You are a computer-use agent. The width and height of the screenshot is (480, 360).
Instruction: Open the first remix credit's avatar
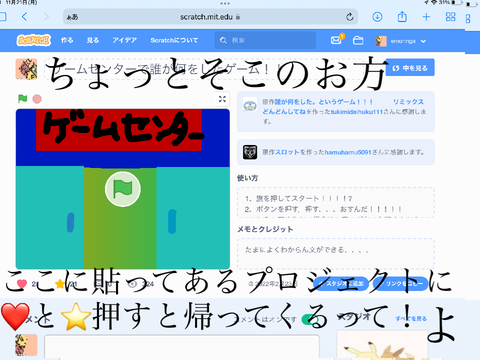(x=250, y=105)
